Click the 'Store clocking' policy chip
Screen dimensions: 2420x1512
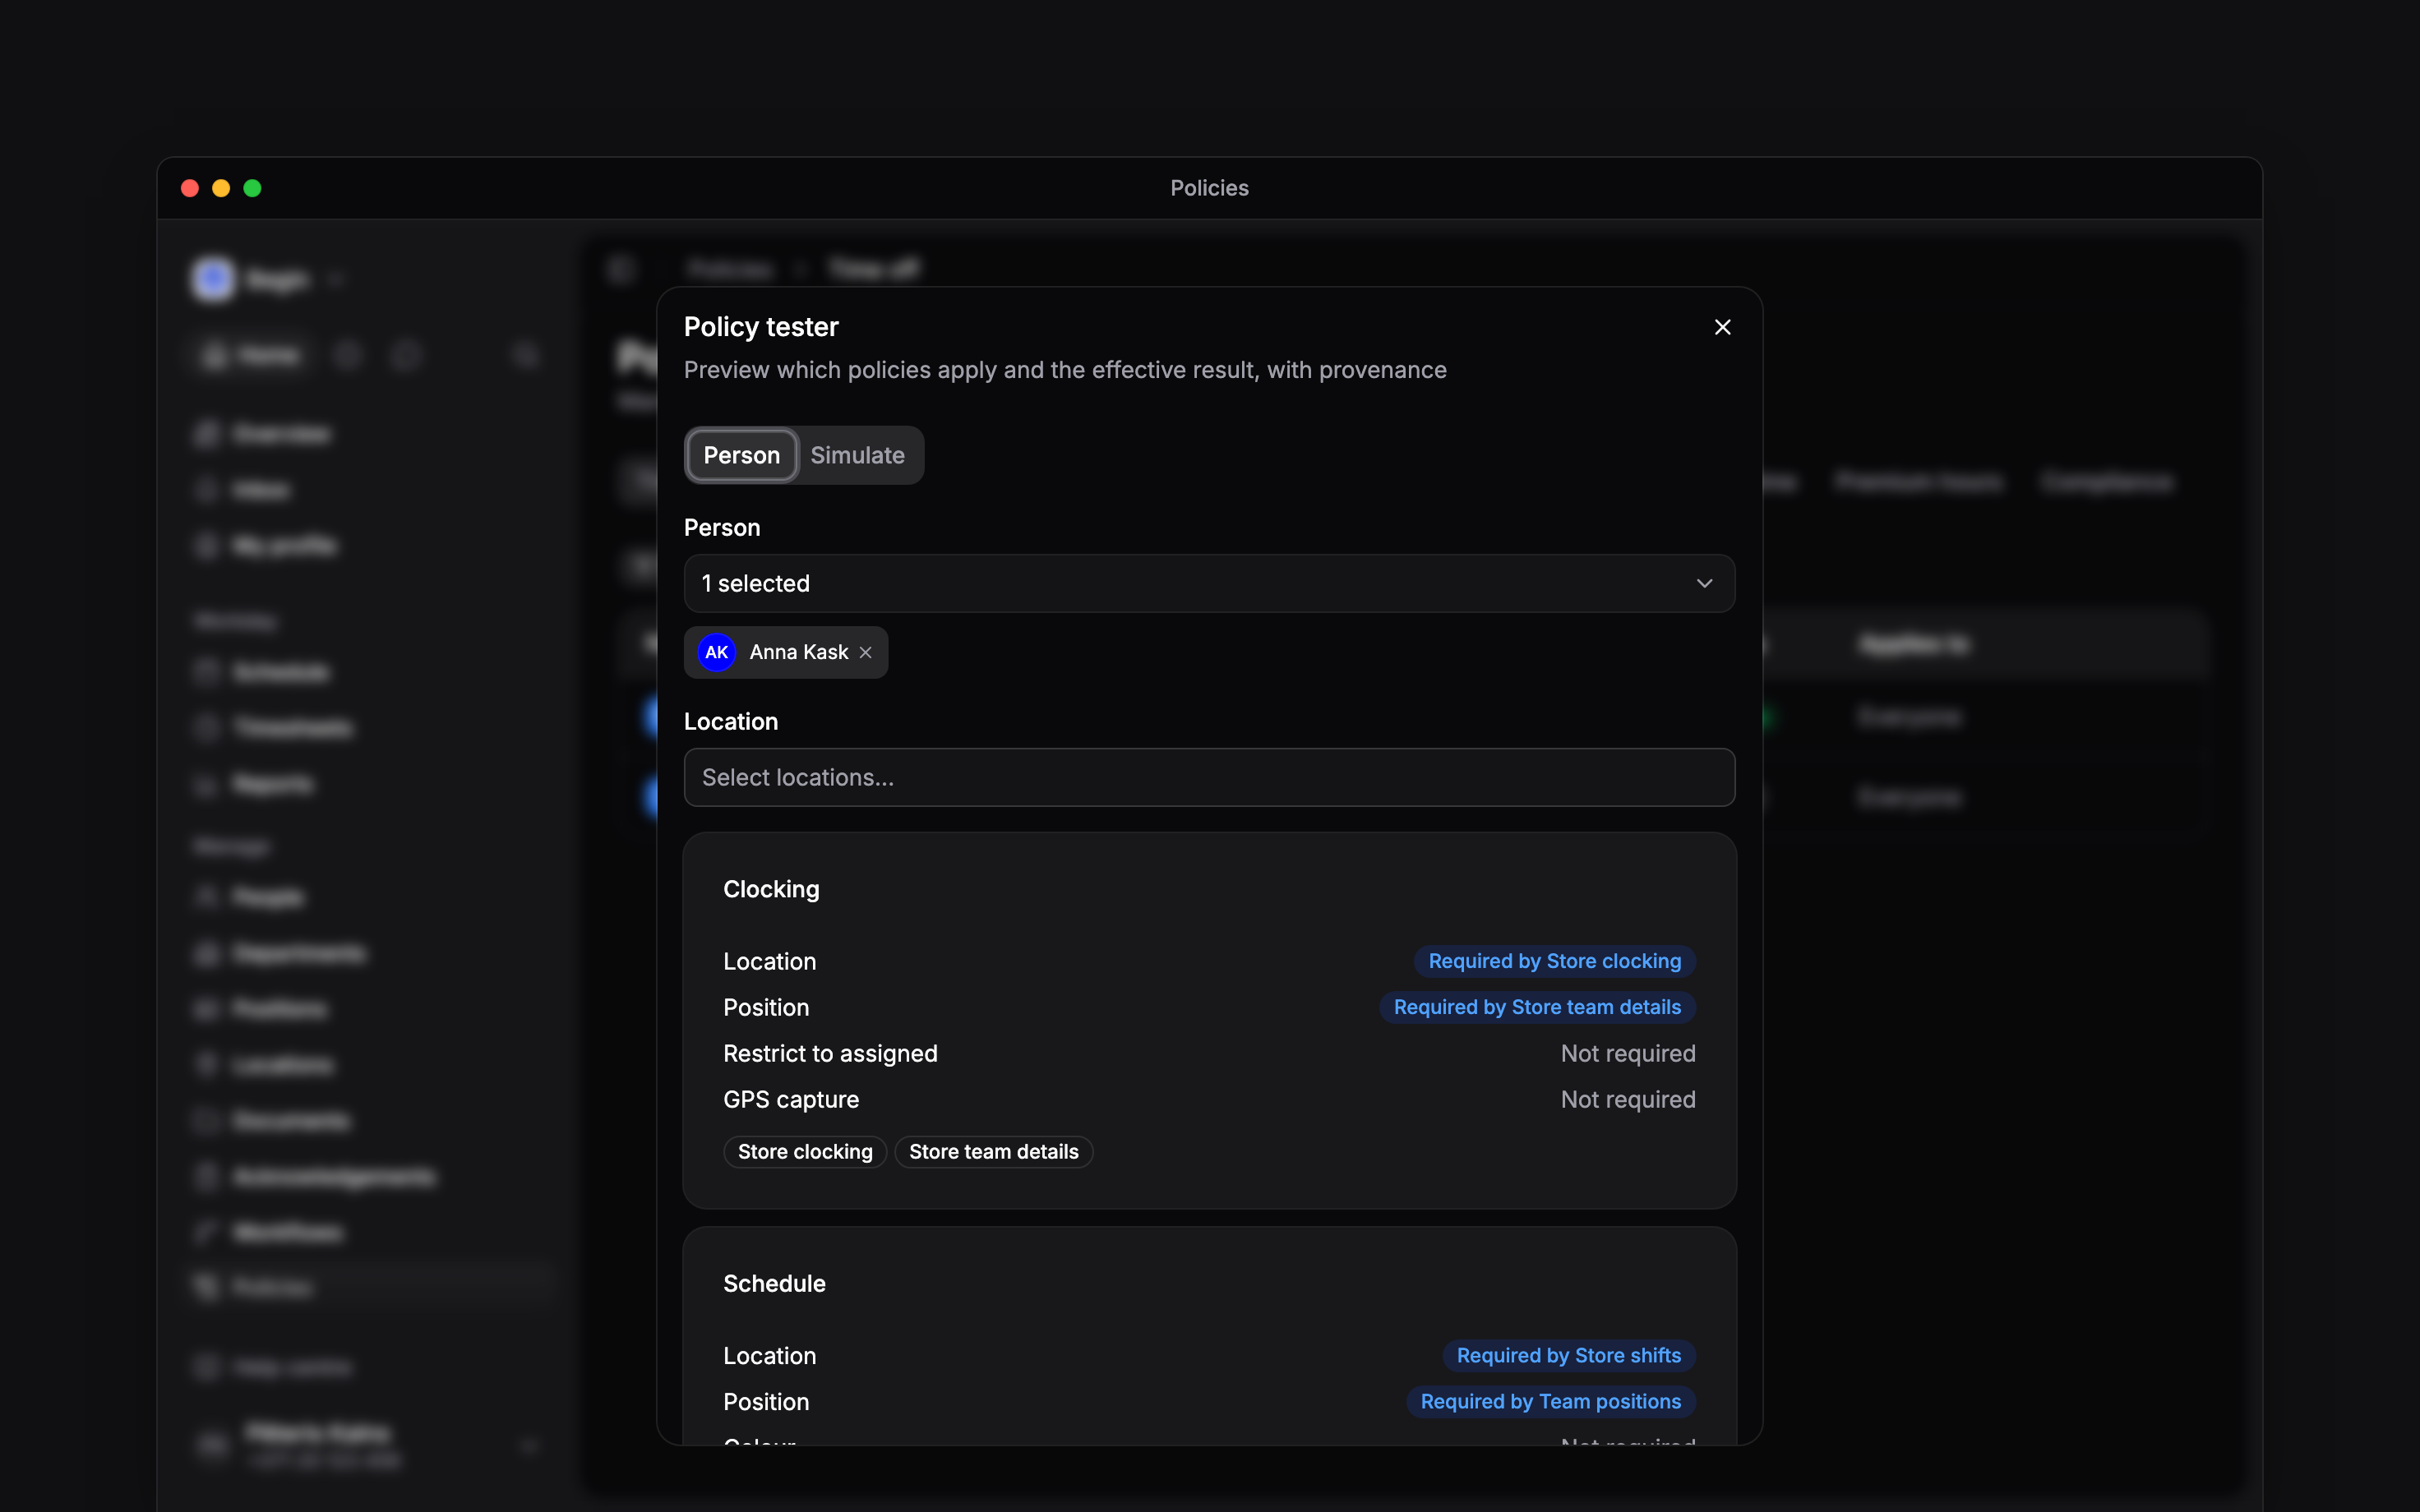pos(805,1152)
